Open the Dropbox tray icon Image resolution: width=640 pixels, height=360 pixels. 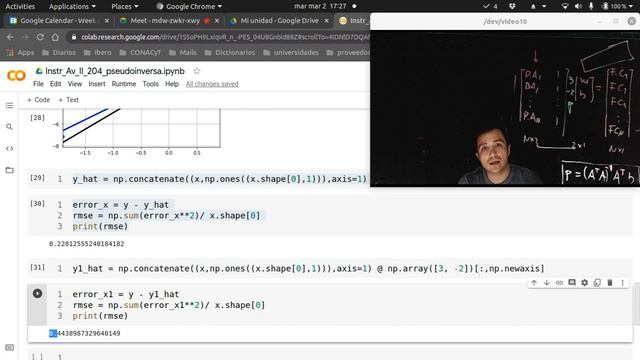(x=512, y=6)
